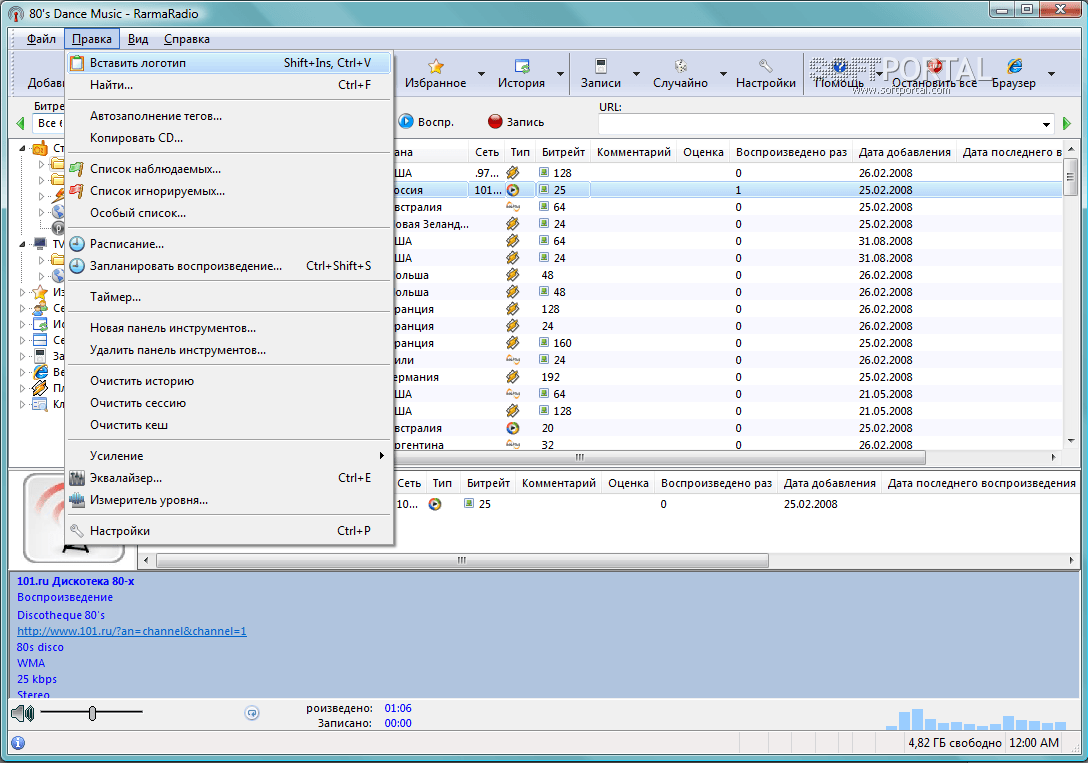This screenshot has height=763, width=1088.
Task: Choose Очистить историю from the menu
Action: click(142, 381)
